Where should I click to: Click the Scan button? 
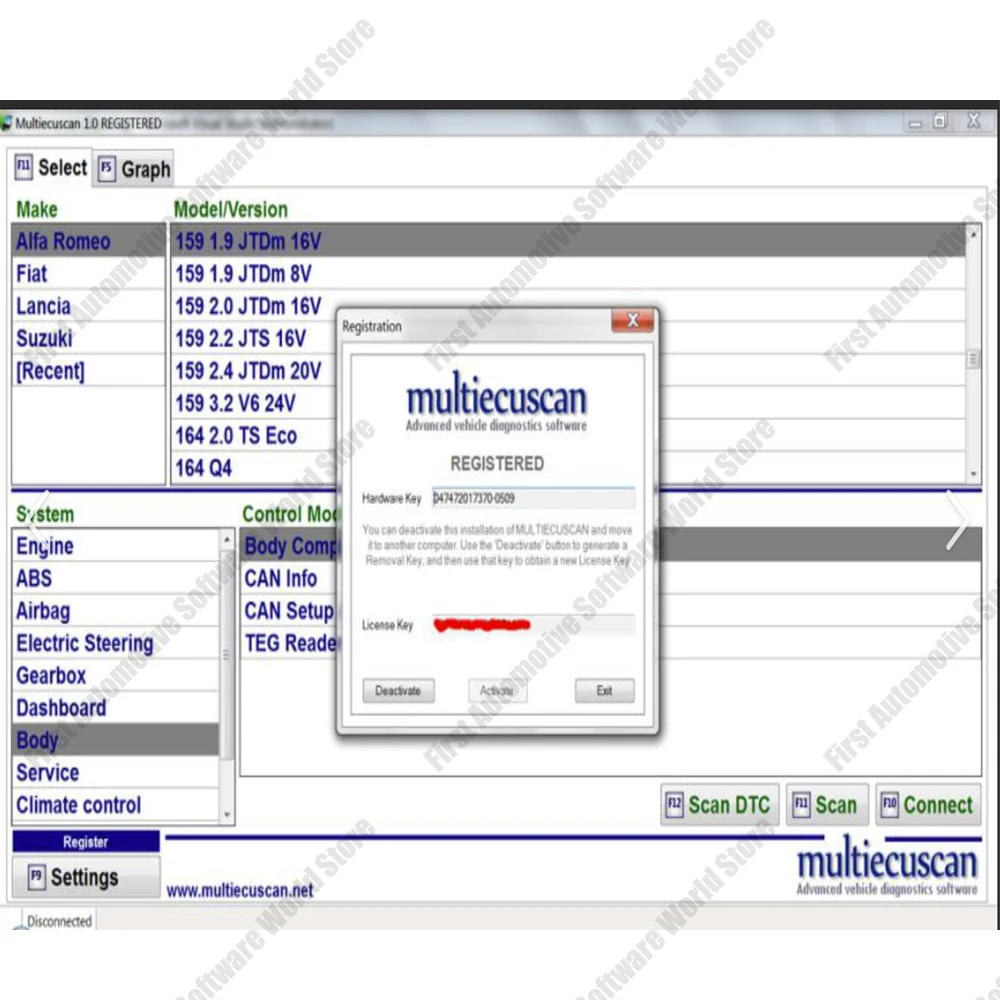tap(827, 805)
